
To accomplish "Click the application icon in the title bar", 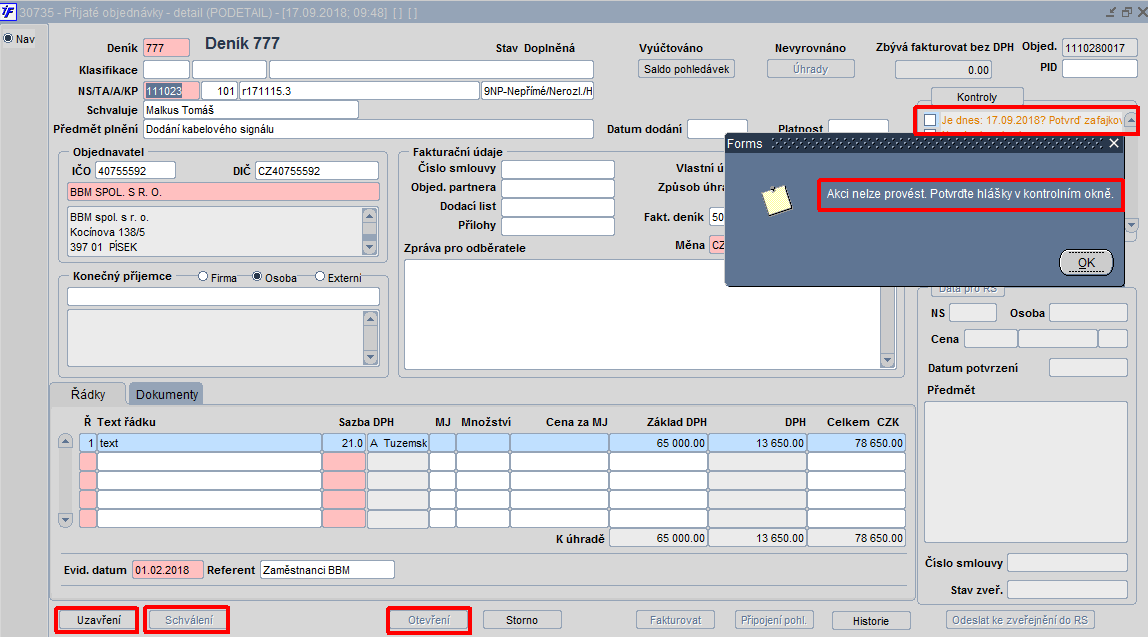I will (8, 12).
